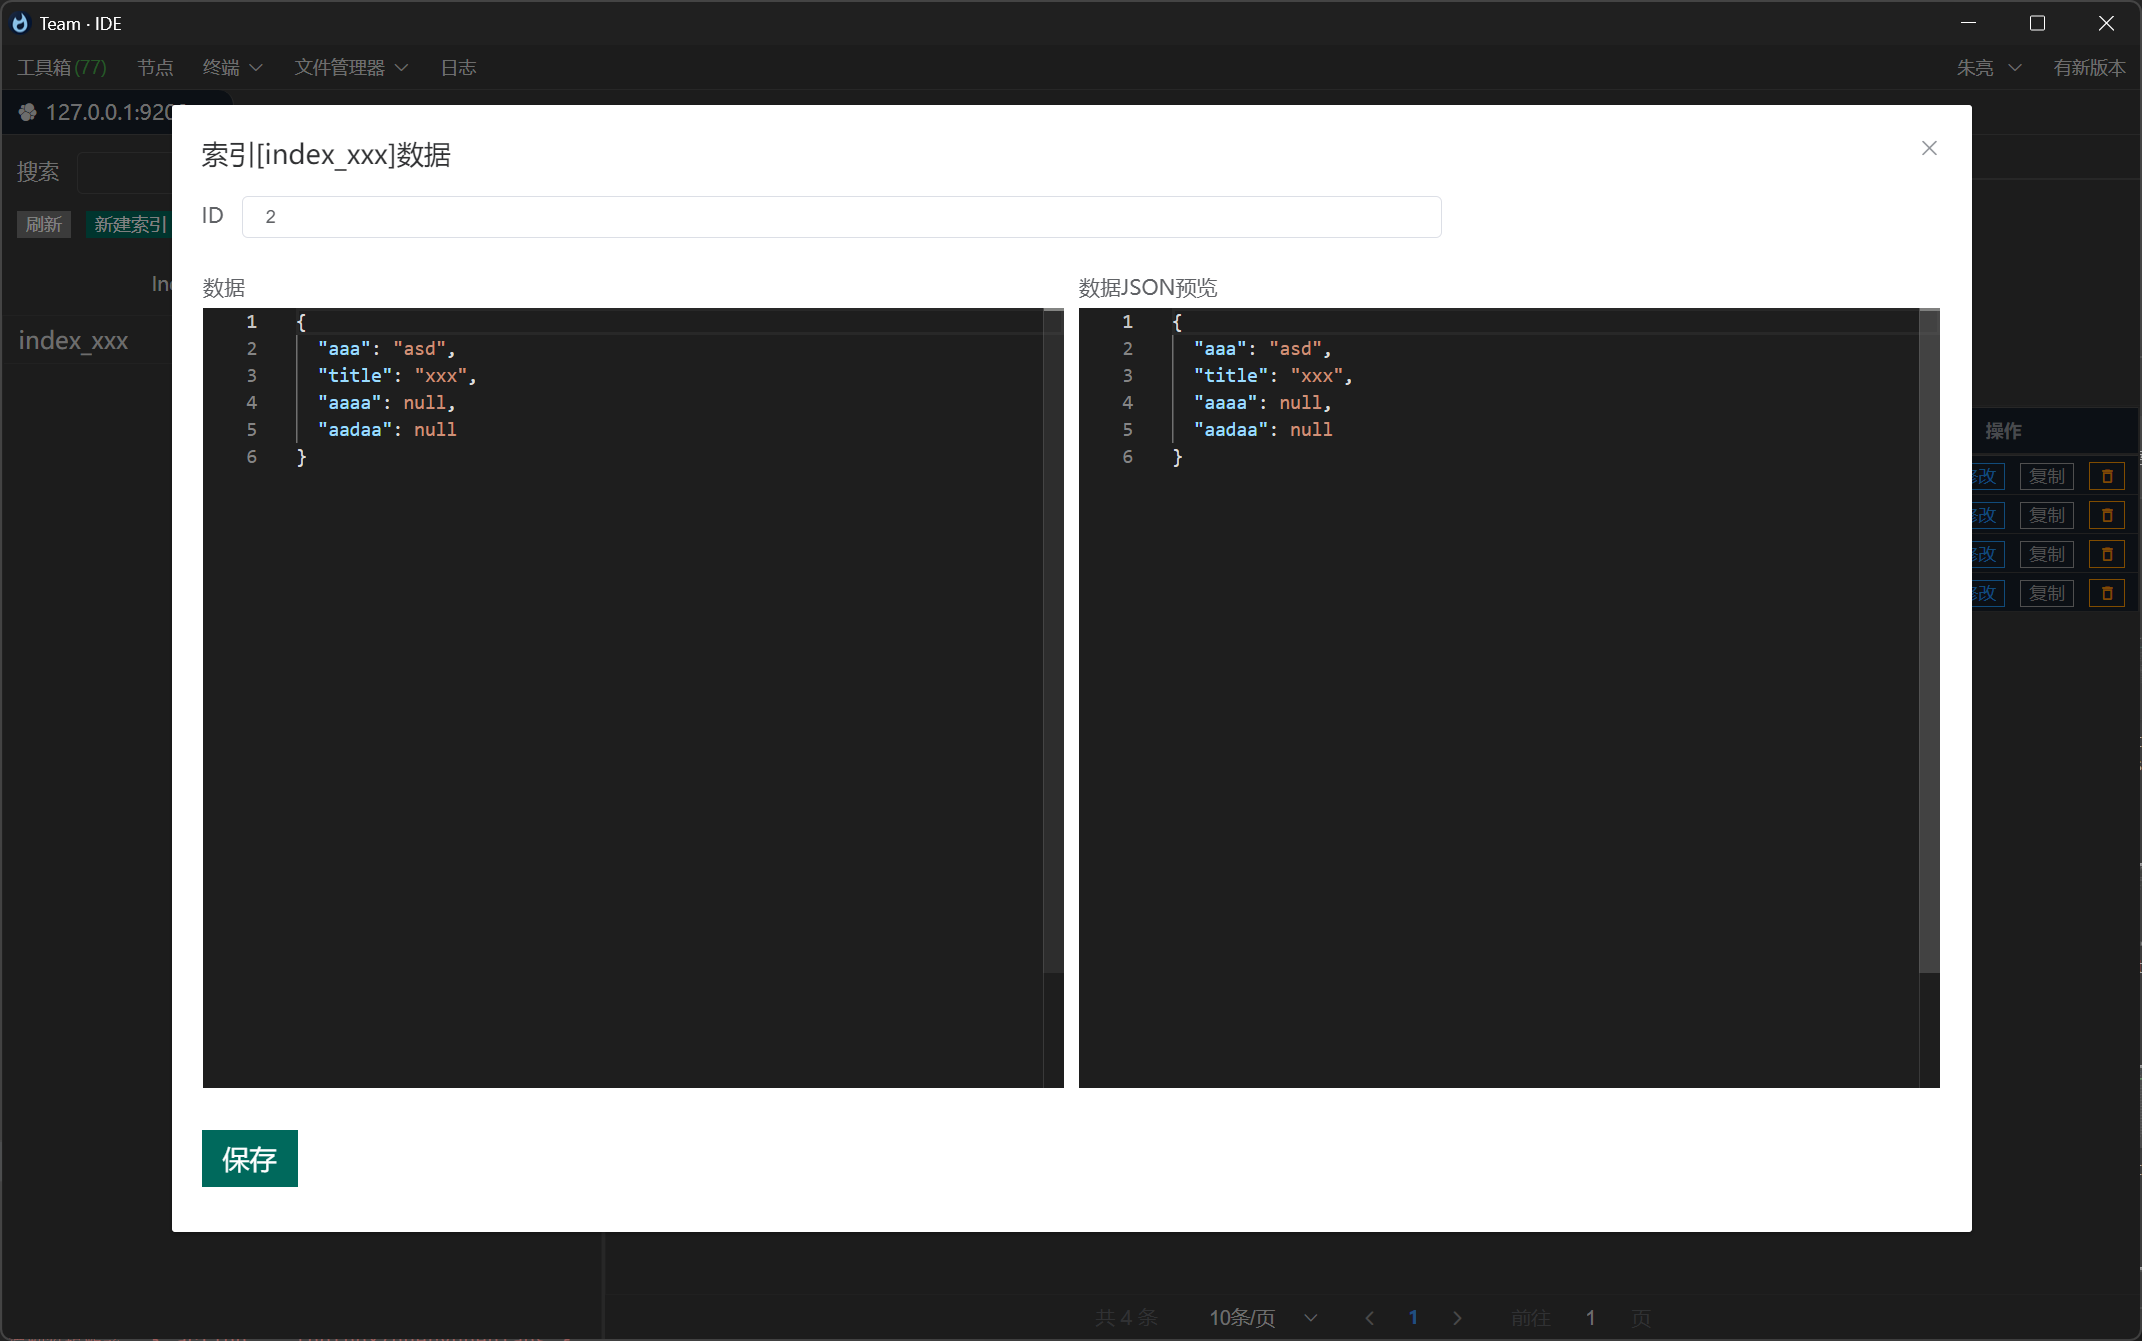Screen dimensions: 2142x1341
Task: Close the index_xxx data dialog
Action: tap(1929, 148)
